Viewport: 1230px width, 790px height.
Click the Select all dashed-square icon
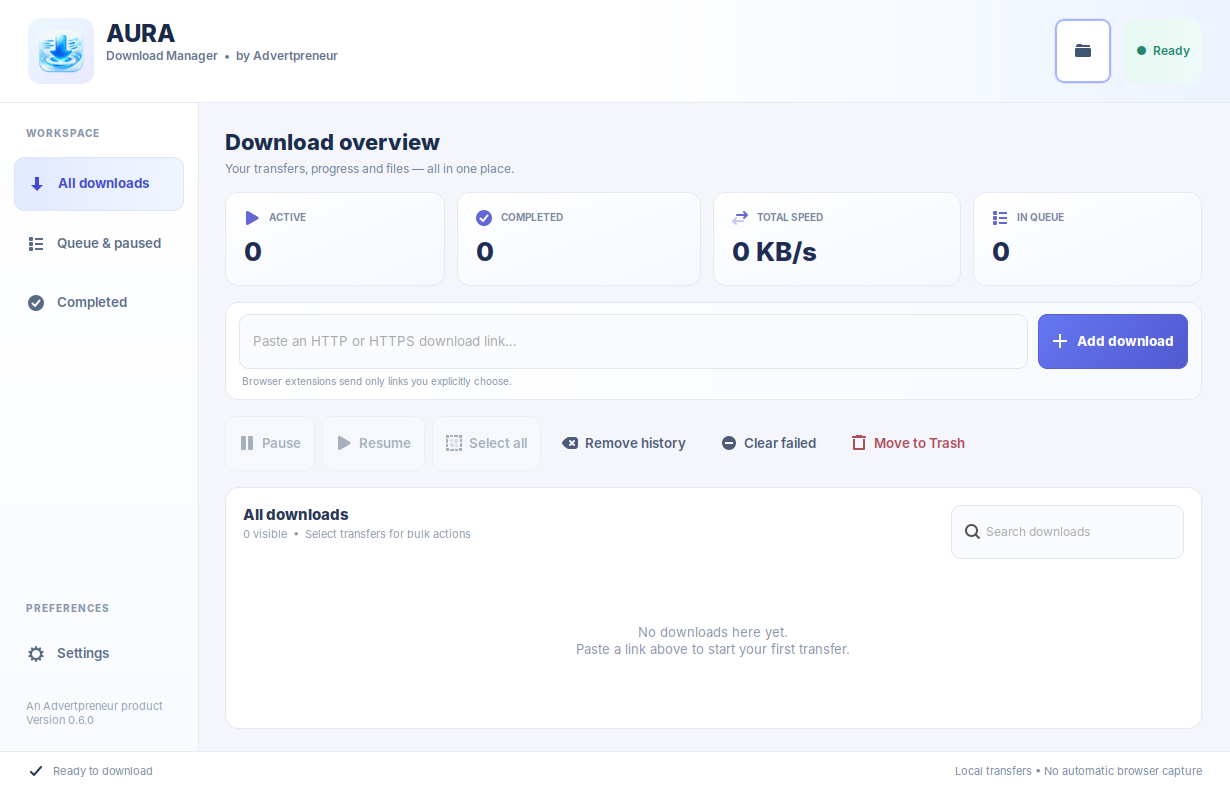454,443
